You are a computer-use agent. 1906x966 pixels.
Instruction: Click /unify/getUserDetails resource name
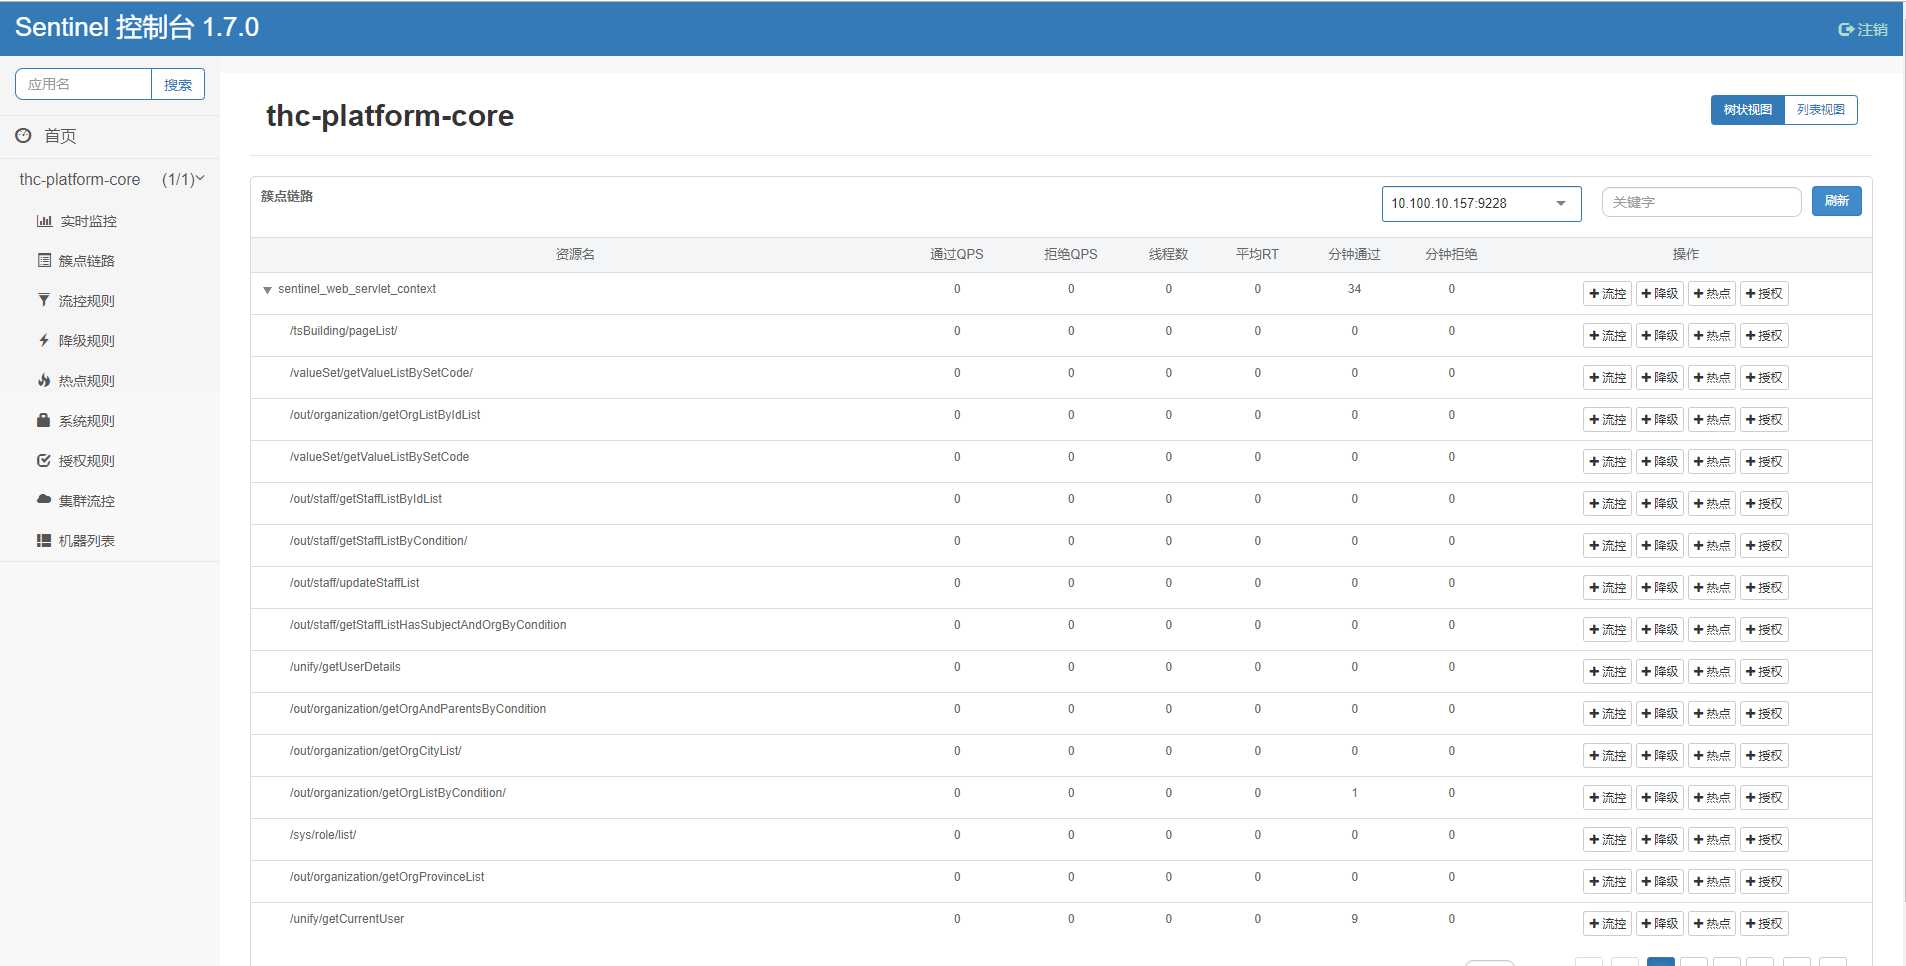click(345, 667)
